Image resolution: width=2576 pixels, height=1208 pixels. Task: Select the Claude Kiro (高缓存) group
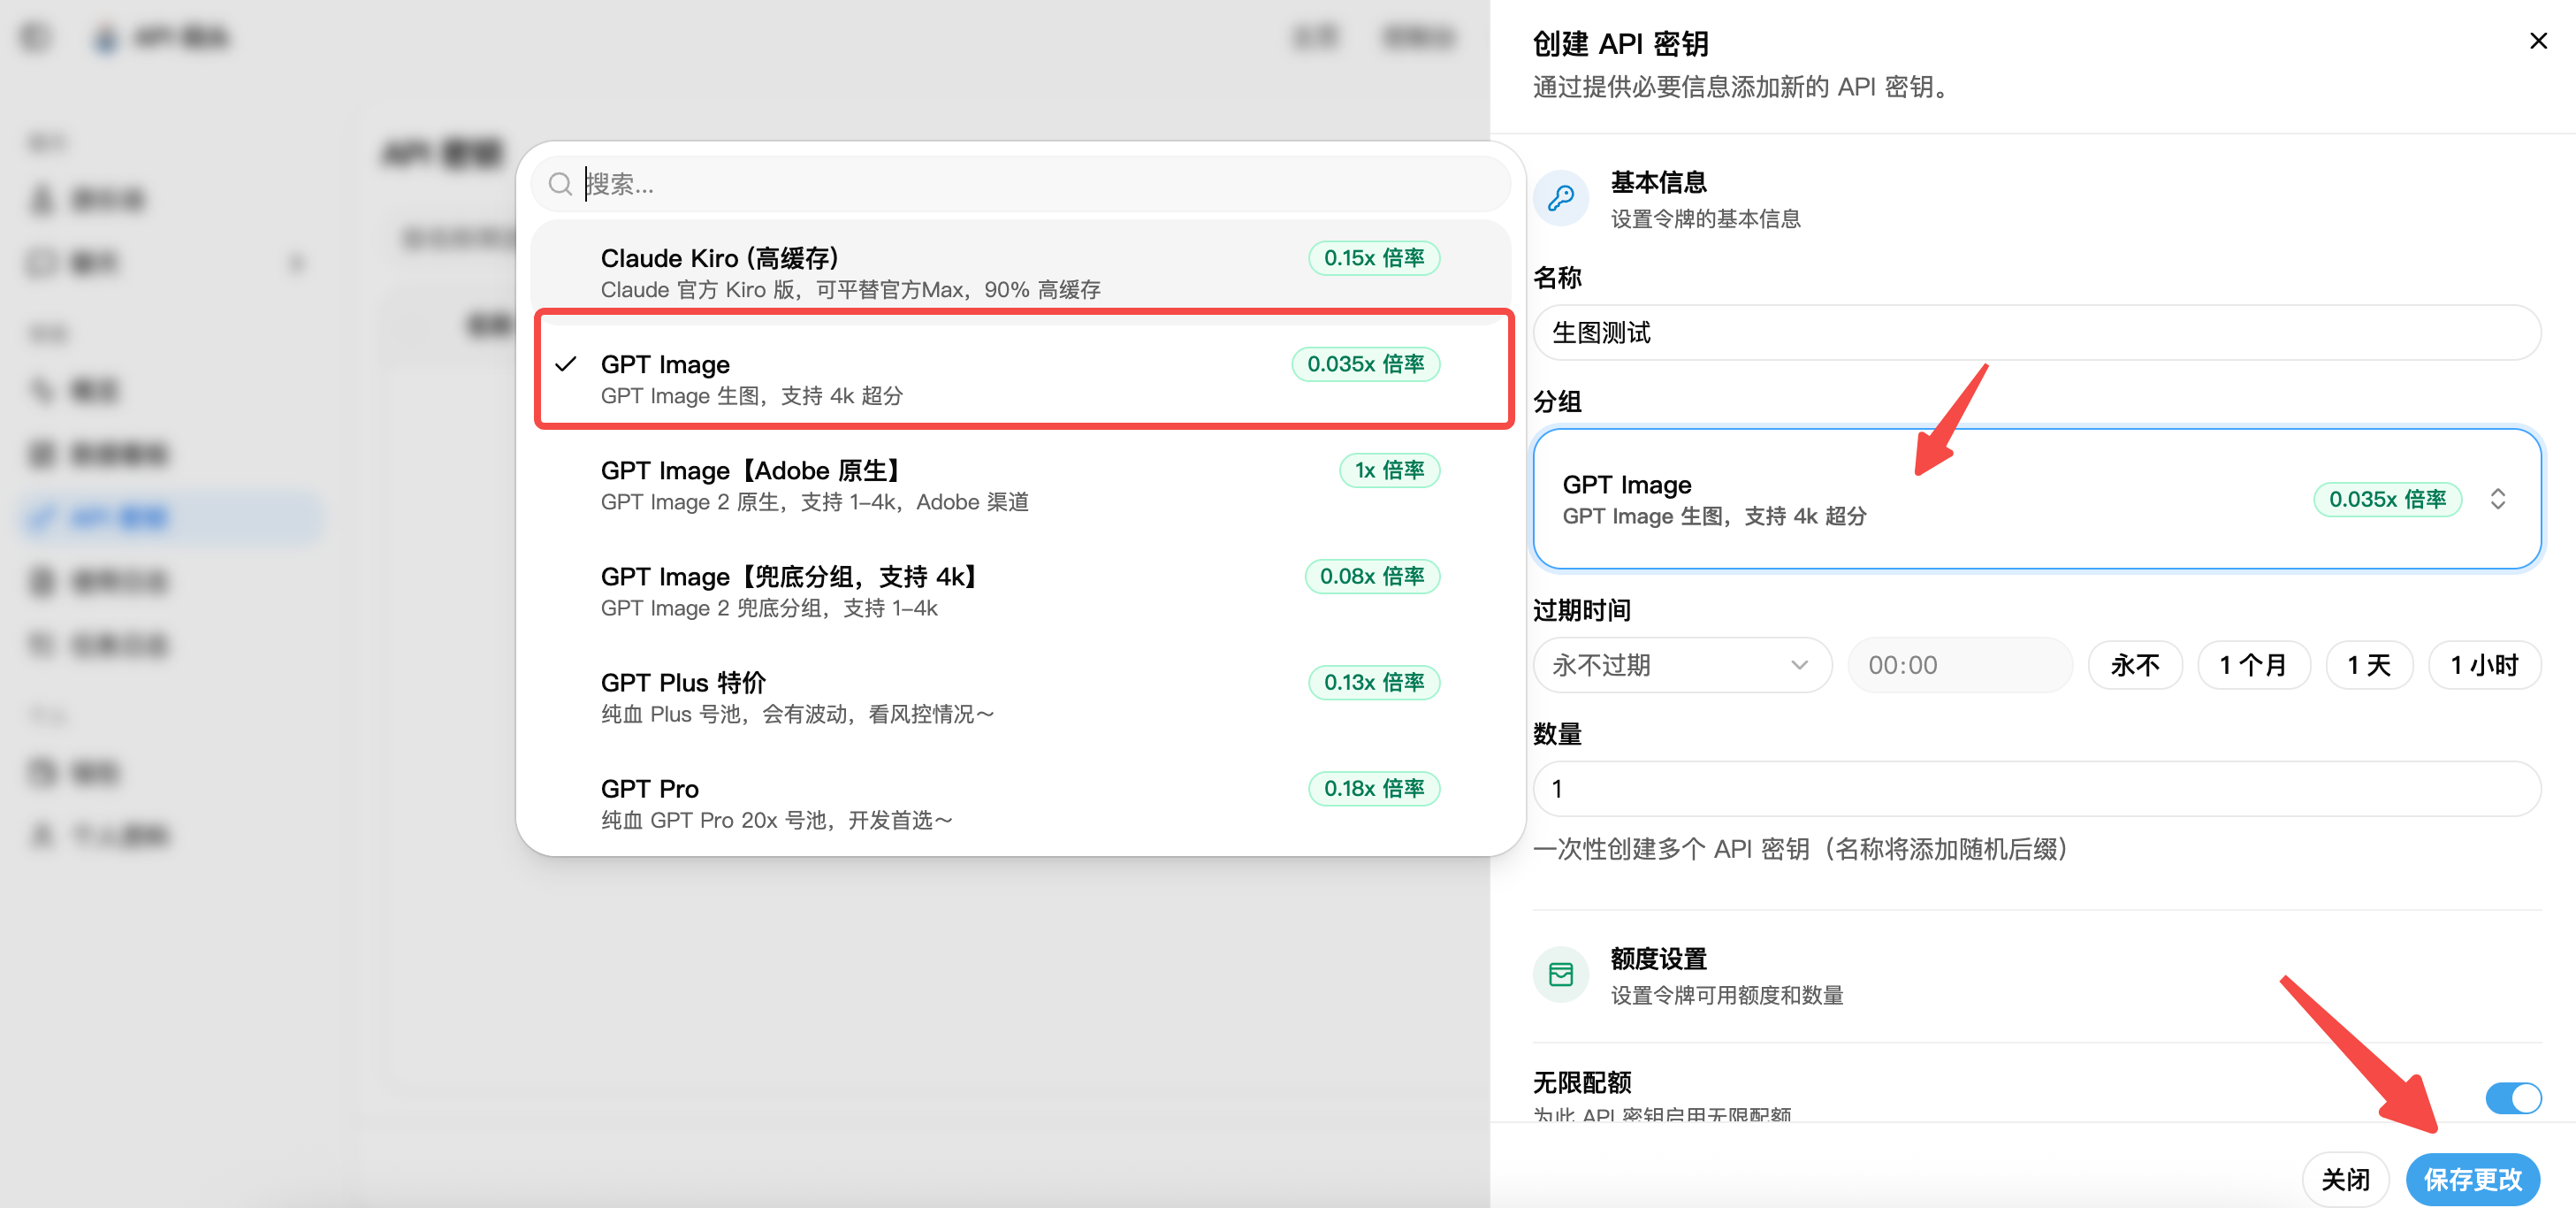tap(1020, 272)
